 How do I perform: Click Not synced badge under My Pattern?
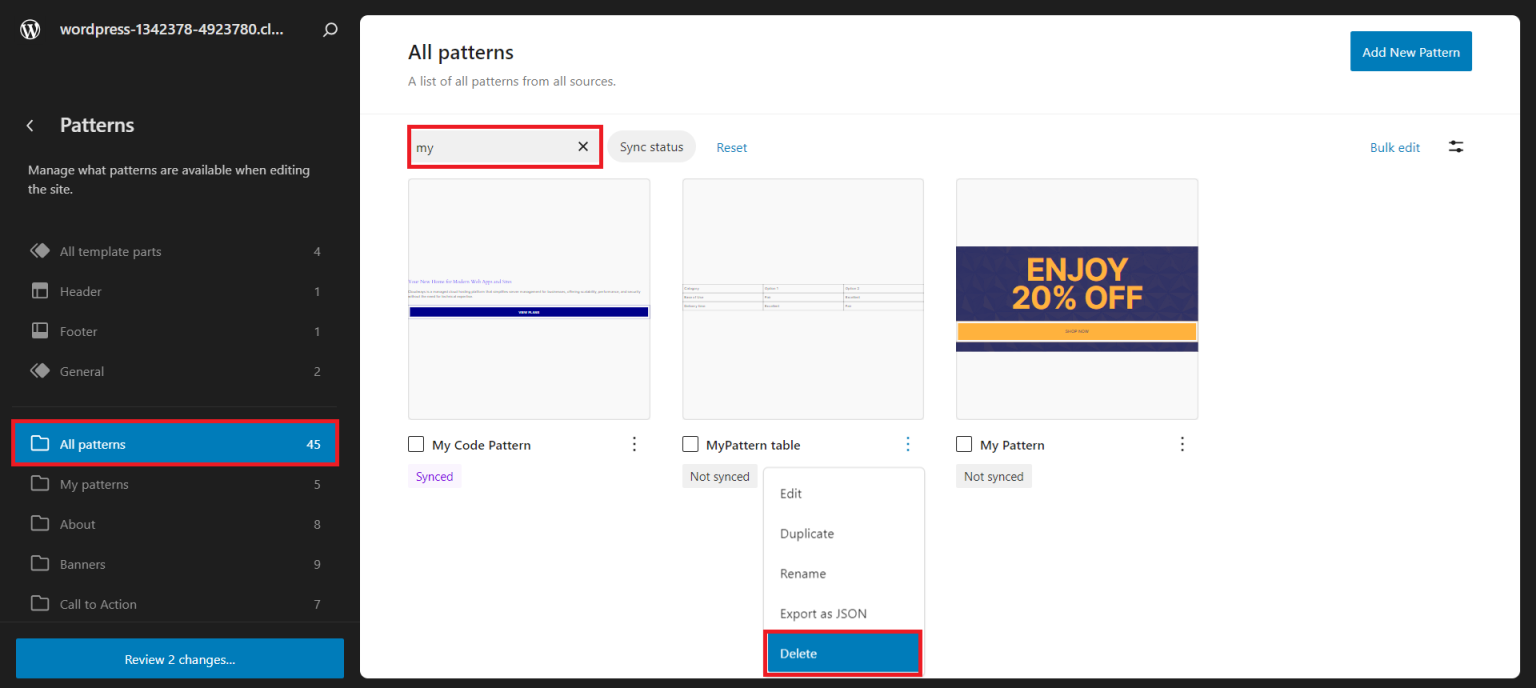point(993,477)
